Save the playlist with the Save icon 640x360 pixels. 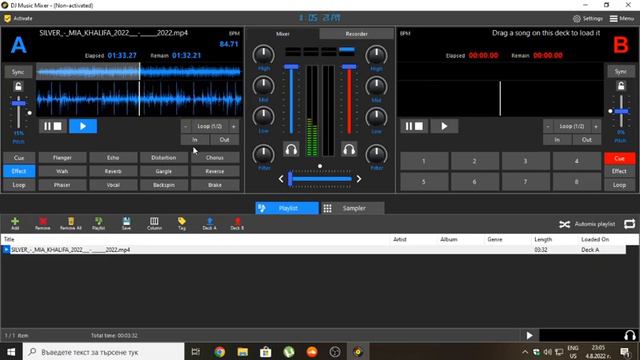coord(127,223)
